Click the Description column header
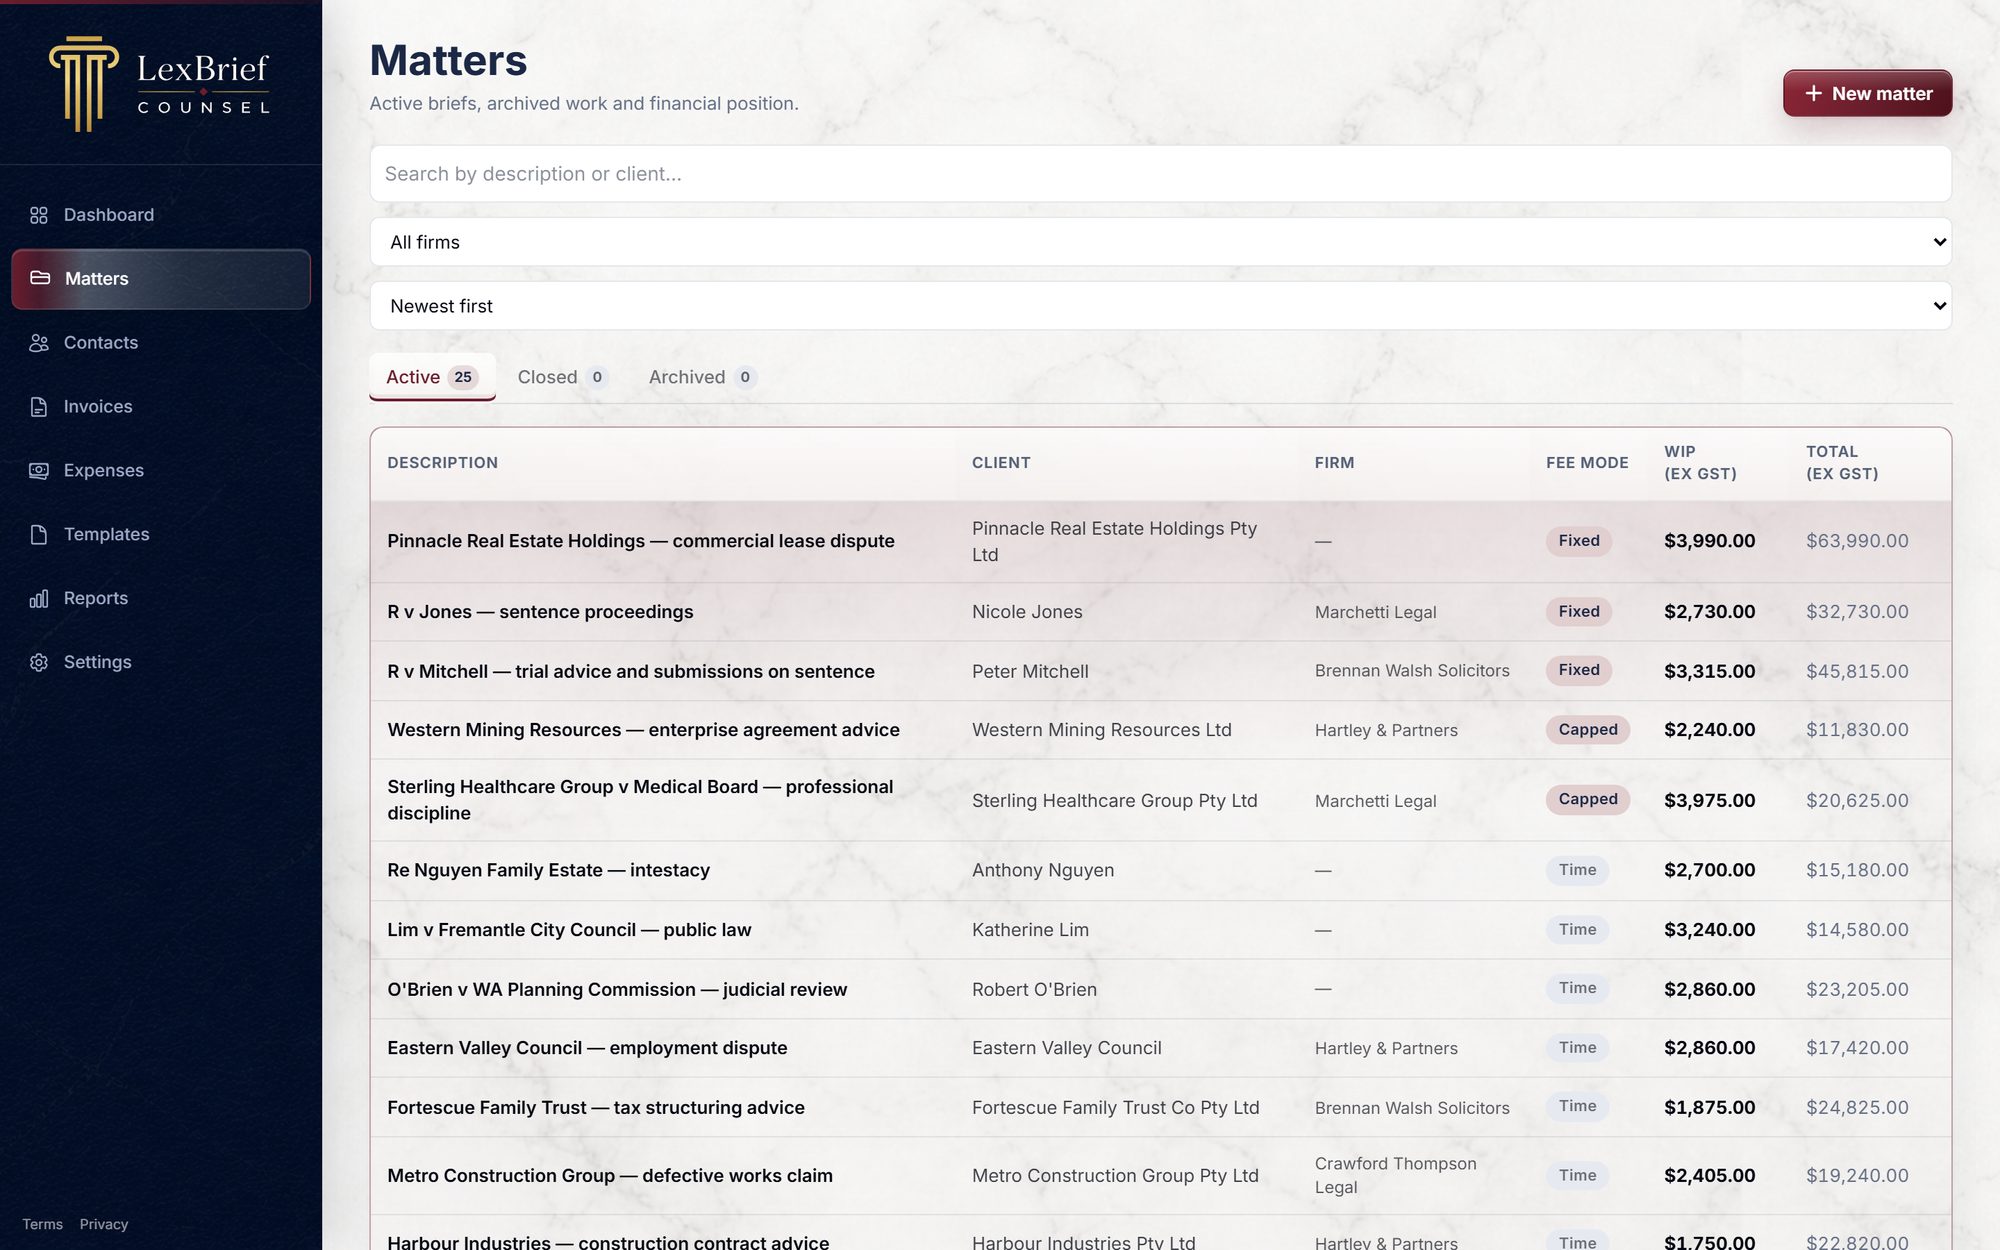This screenshot has height=1250, width=2000. [442, 463]
